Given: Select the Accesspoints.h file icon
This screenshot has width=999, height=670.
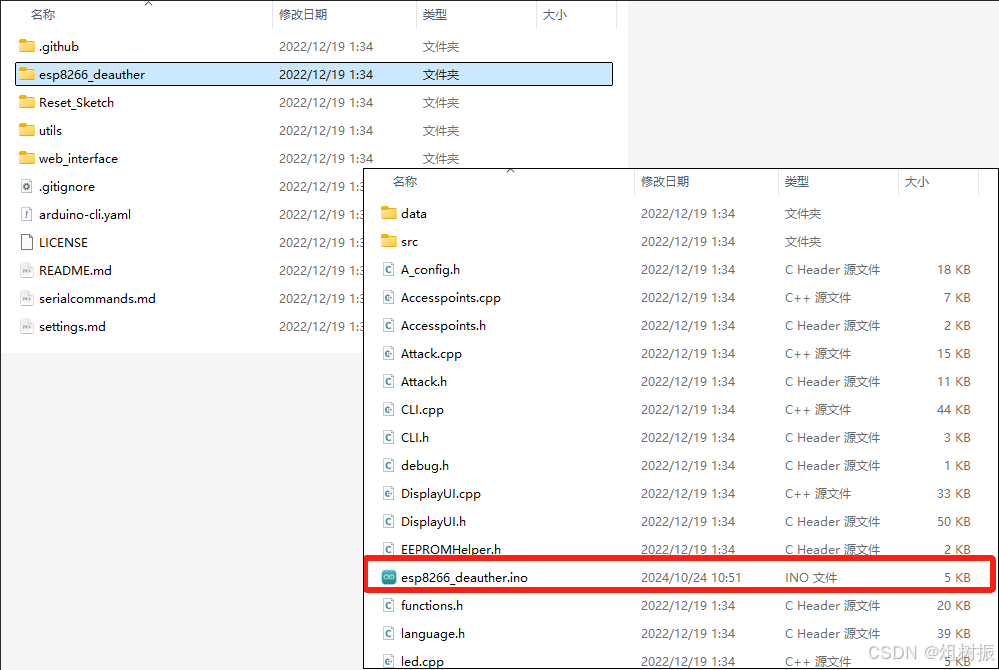Looking at the screenshot, I should click(389, 325).
